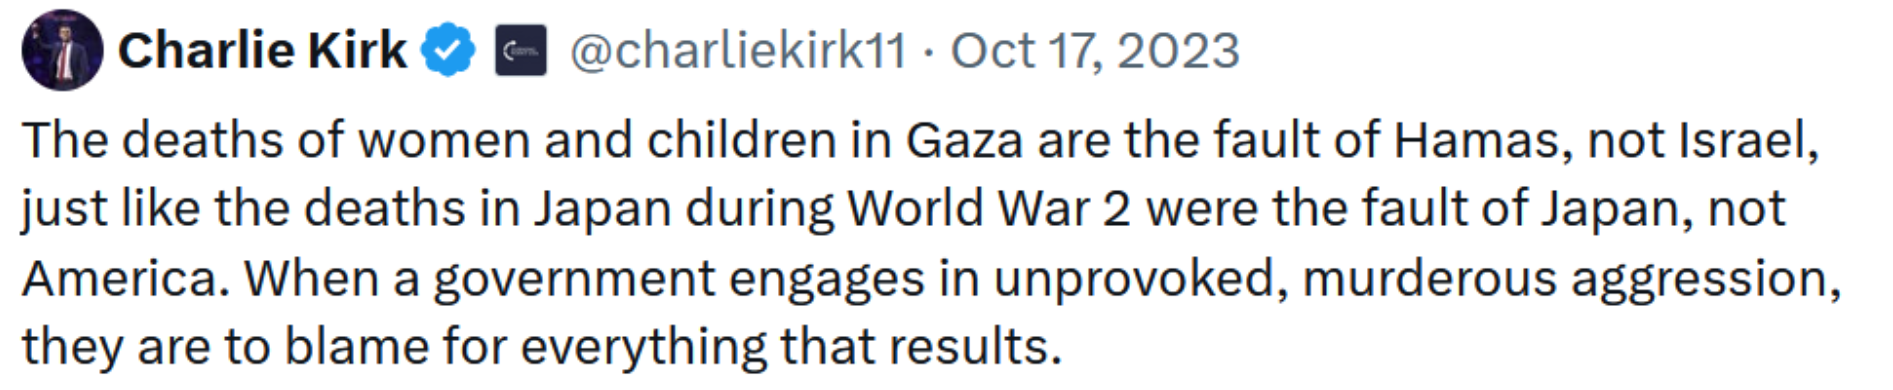The height and width of the screenshot is (390, 1893).
Task: Click the word "murderous" in the tweet
Action: (1431, 278)
